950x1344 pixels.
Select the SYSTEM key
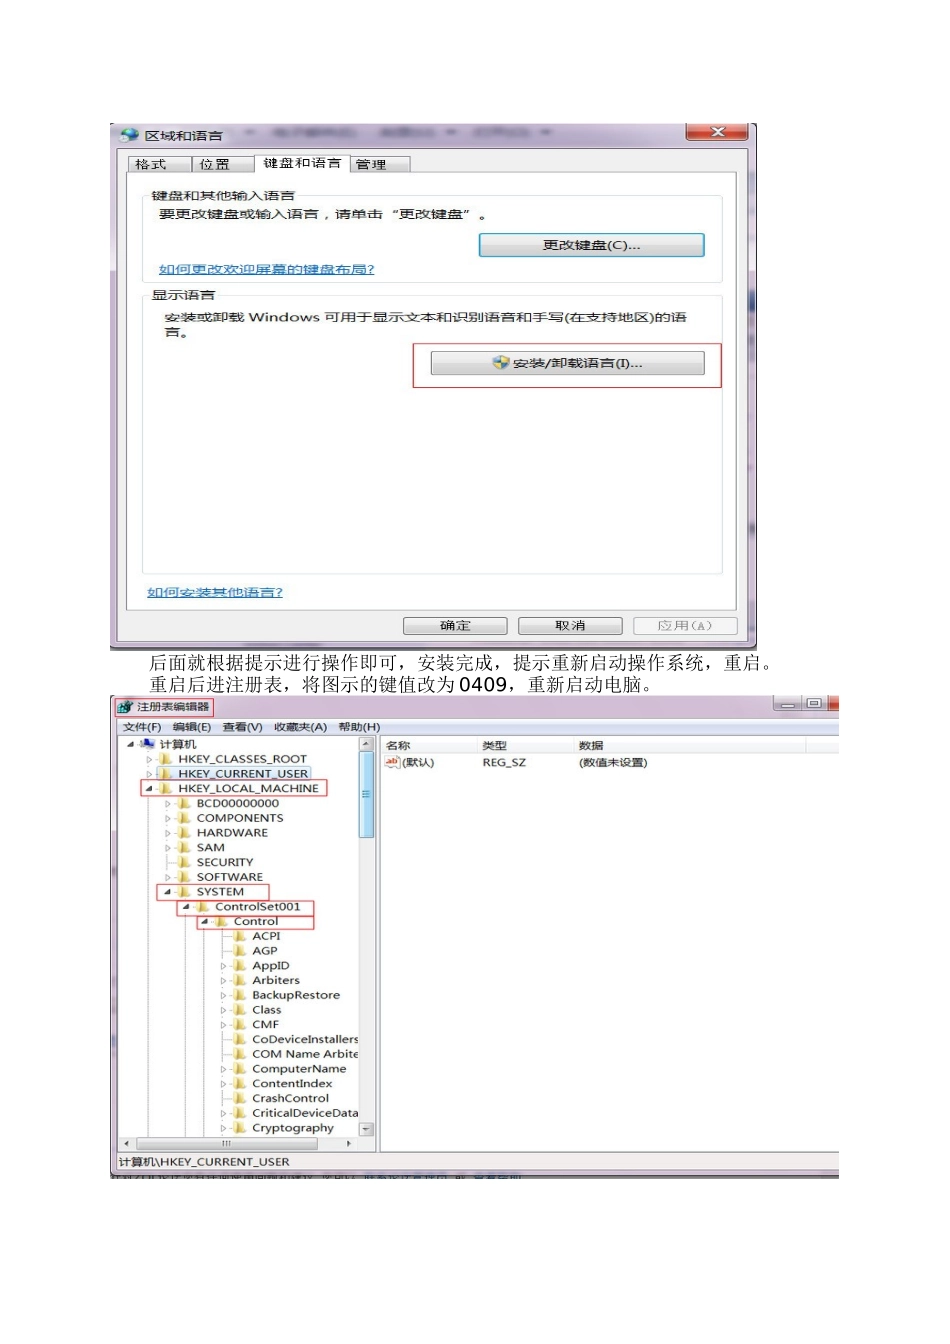tap(220, 892)
